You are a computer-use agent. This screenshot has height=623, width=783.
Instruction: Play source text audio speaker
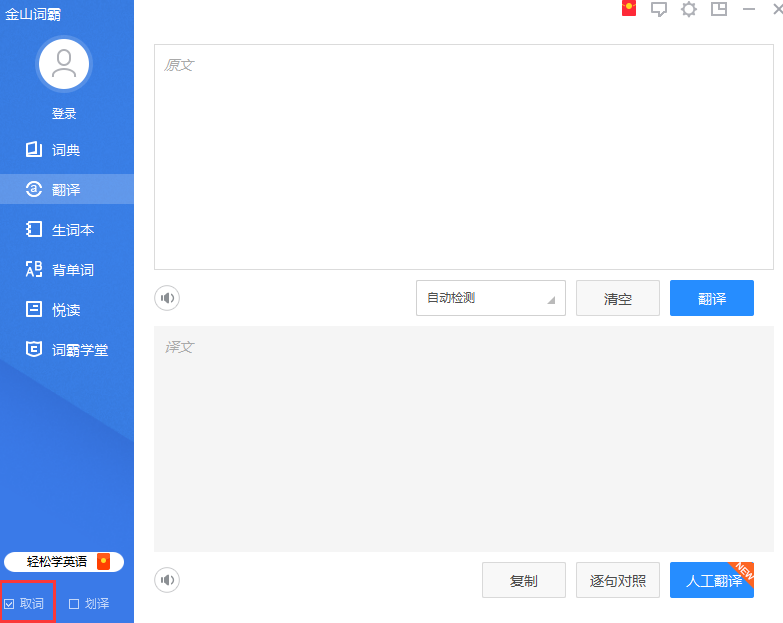(167, 298)
